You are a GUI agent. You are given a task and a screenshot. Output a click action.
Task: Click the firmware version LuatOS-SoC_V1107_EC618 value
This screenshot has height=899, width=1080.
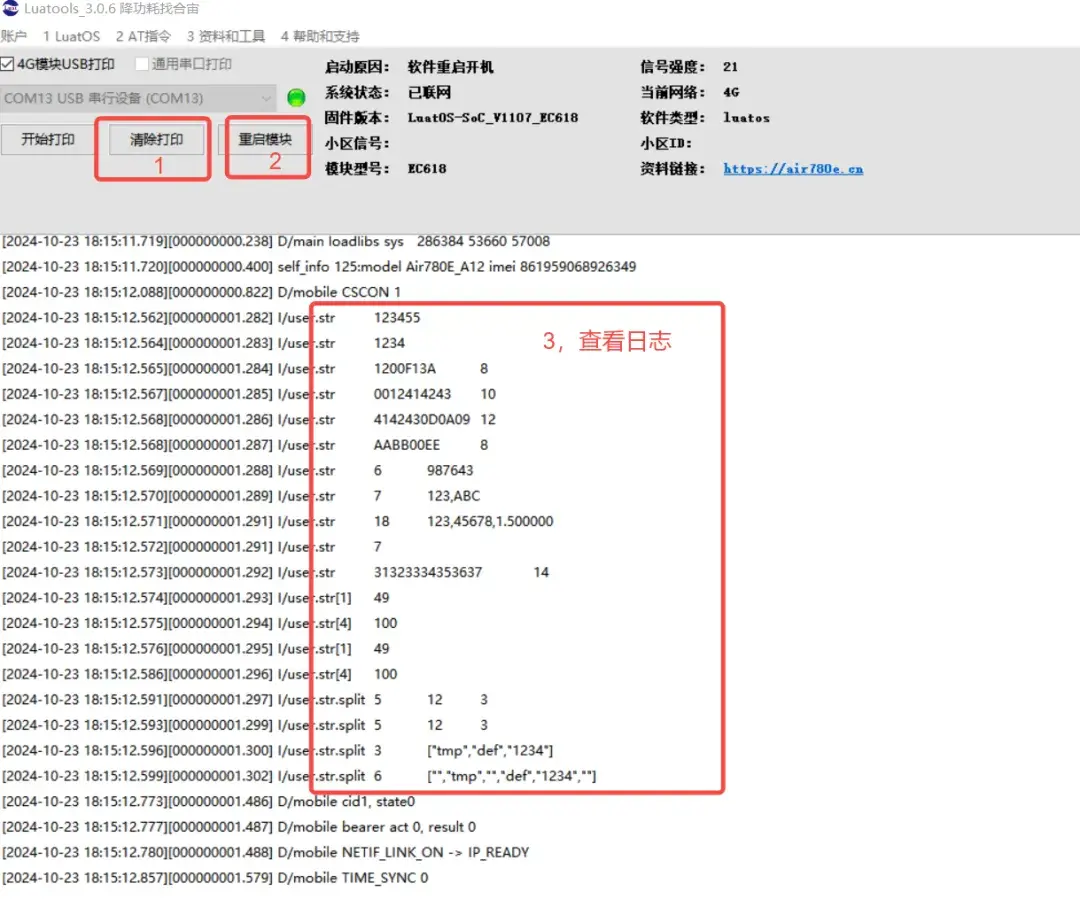(492, 118)
